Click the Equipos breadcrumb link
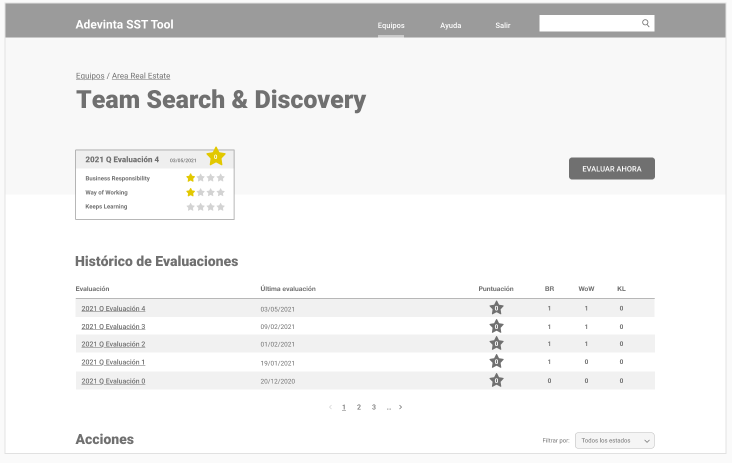Image resolution: width=732 pixels, height=463 pixels. coord(89,76)
